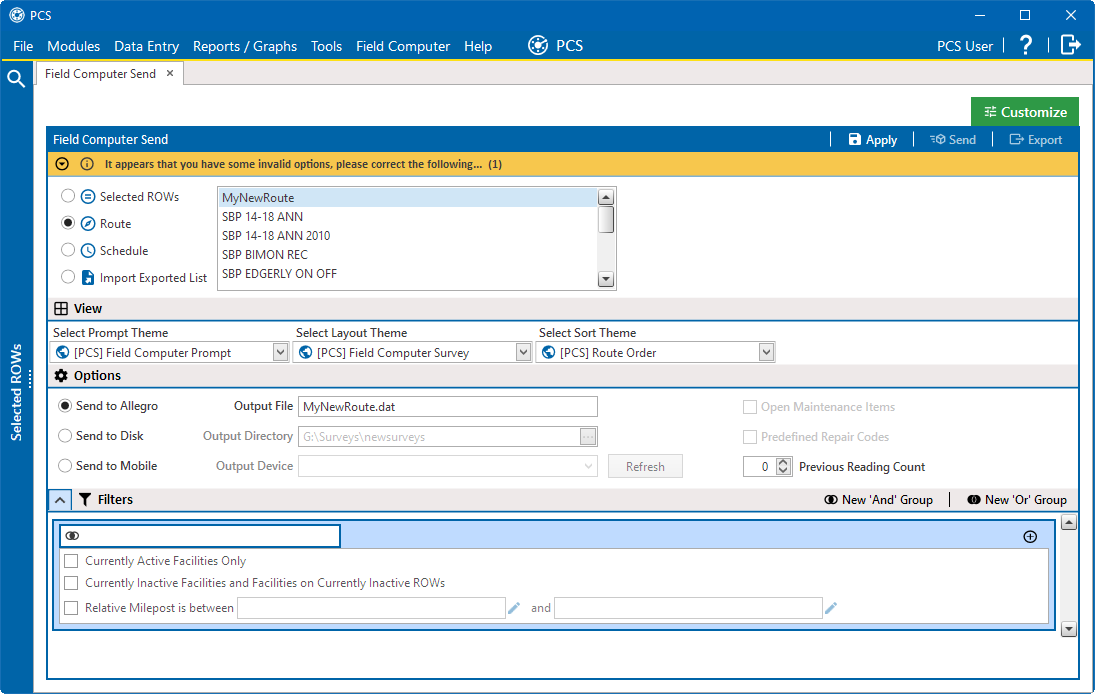Collapse the Filters section with chevron

(60, 500)
